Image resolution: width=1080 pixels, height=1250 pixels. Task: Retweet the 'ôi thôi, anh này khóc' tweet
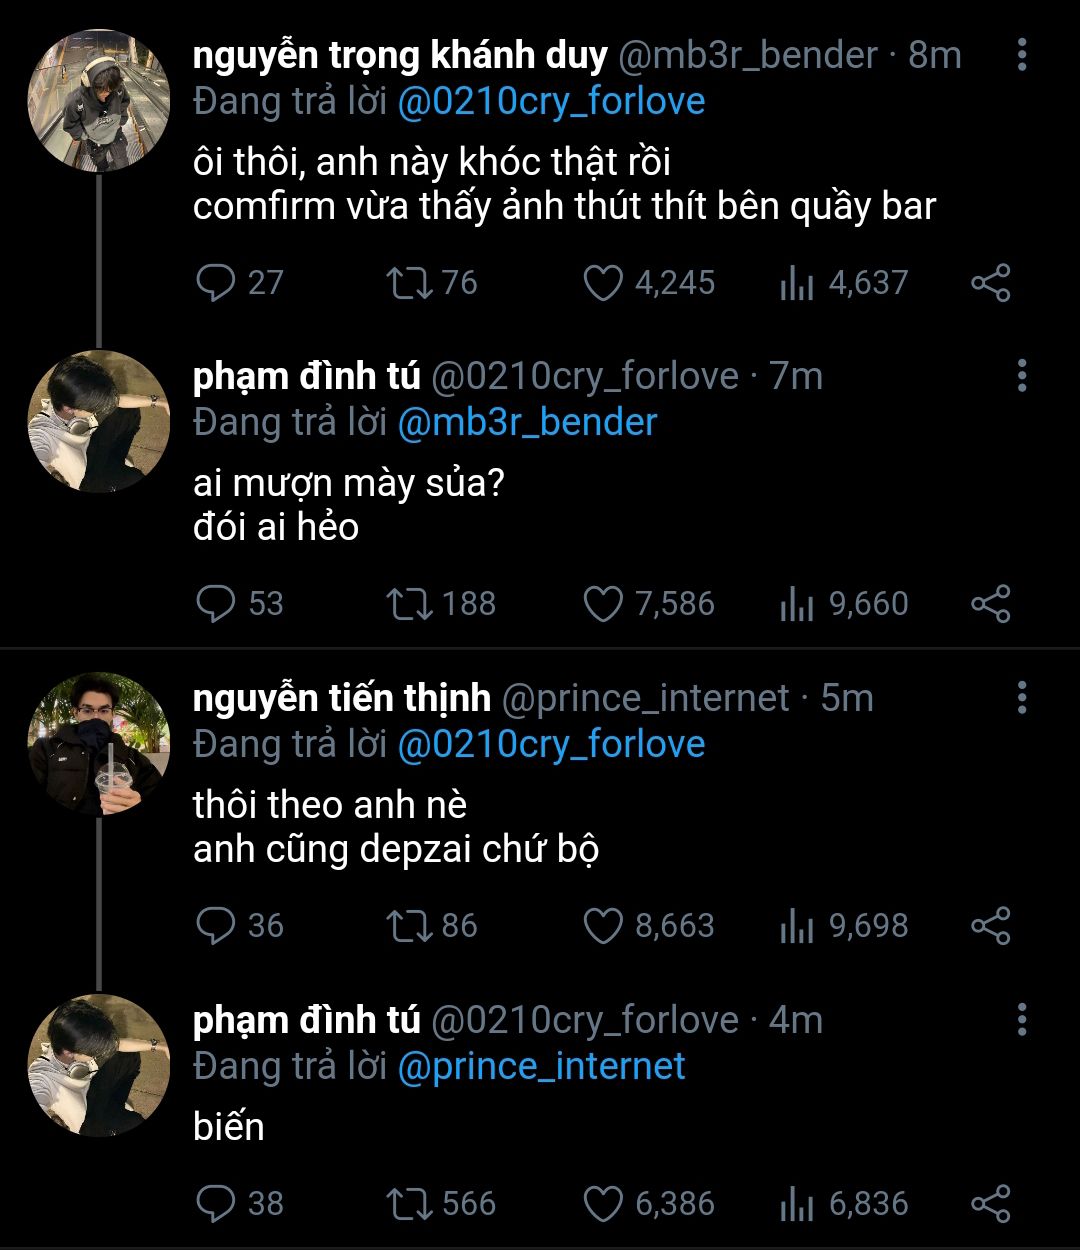pos(408,283)
